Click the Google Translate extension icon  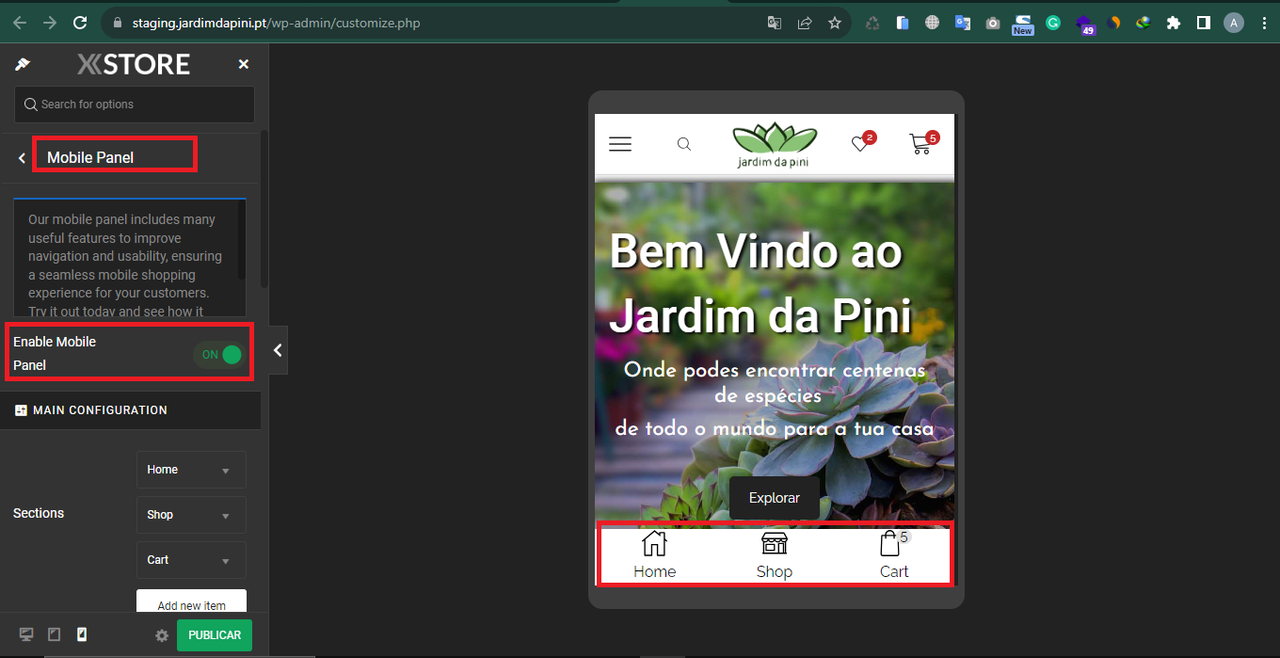click(962, 22)
